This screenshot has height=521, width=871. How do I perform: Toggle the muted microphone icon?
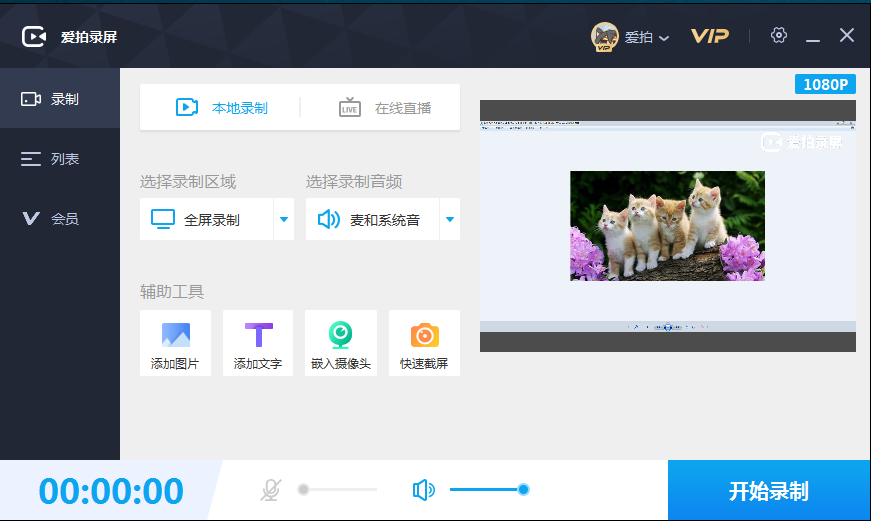[270, 490]
